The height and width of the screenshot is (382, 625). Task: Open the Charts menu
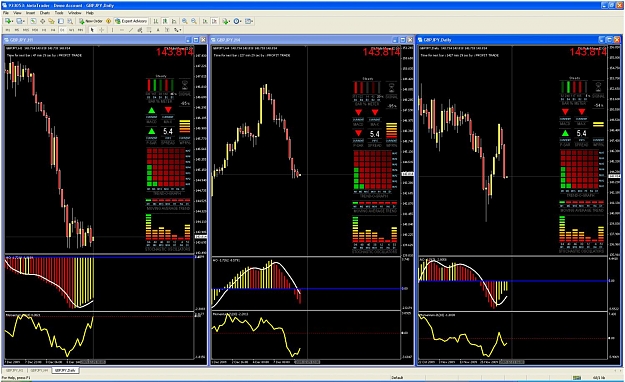pyautogui.click(x=45, y=13)
